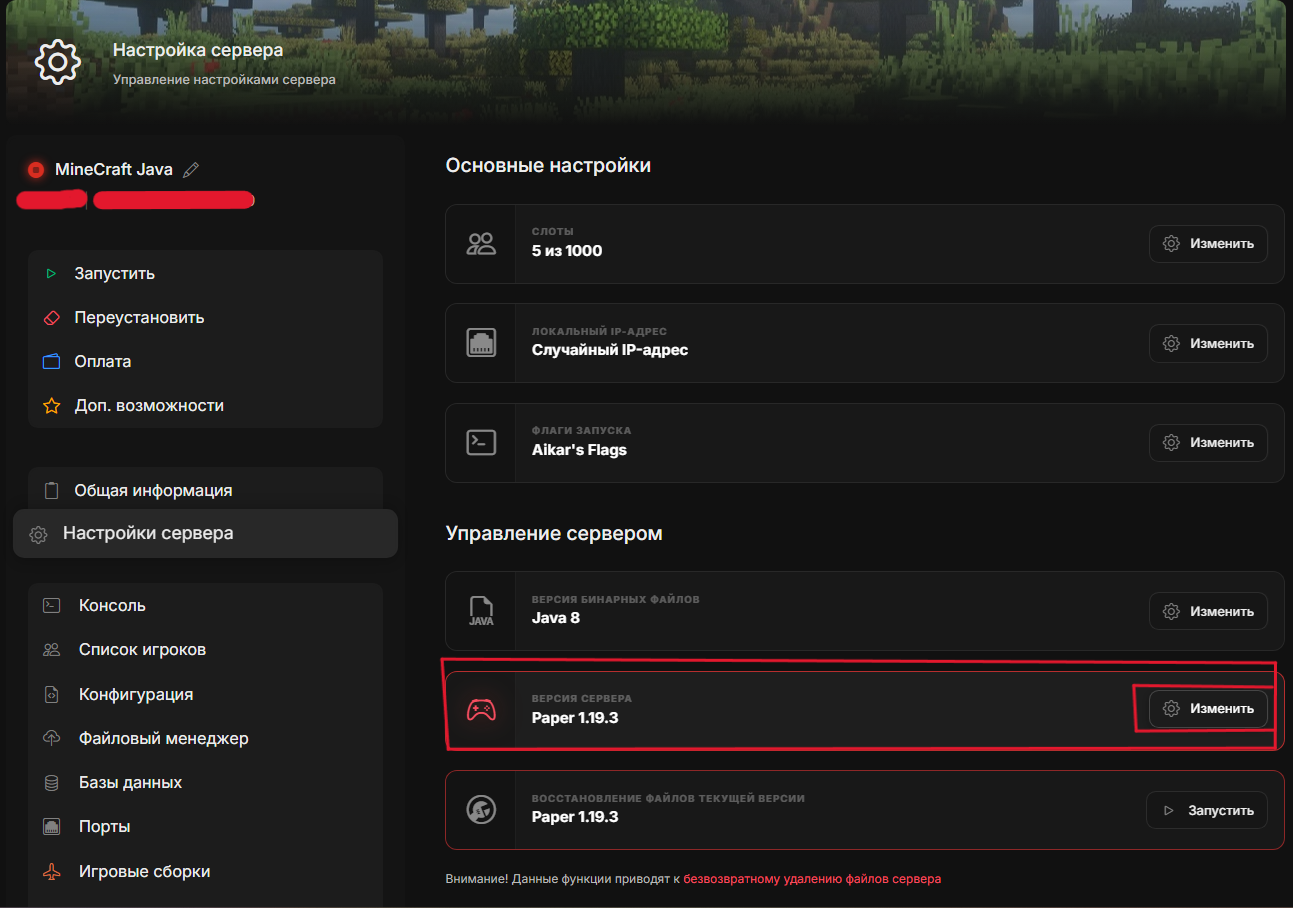Image resolution: width=1293 pixels, height=908 pixels.
Task: Click the red безвозвратному удалению файлов сервера text
Action: (812, 879)
